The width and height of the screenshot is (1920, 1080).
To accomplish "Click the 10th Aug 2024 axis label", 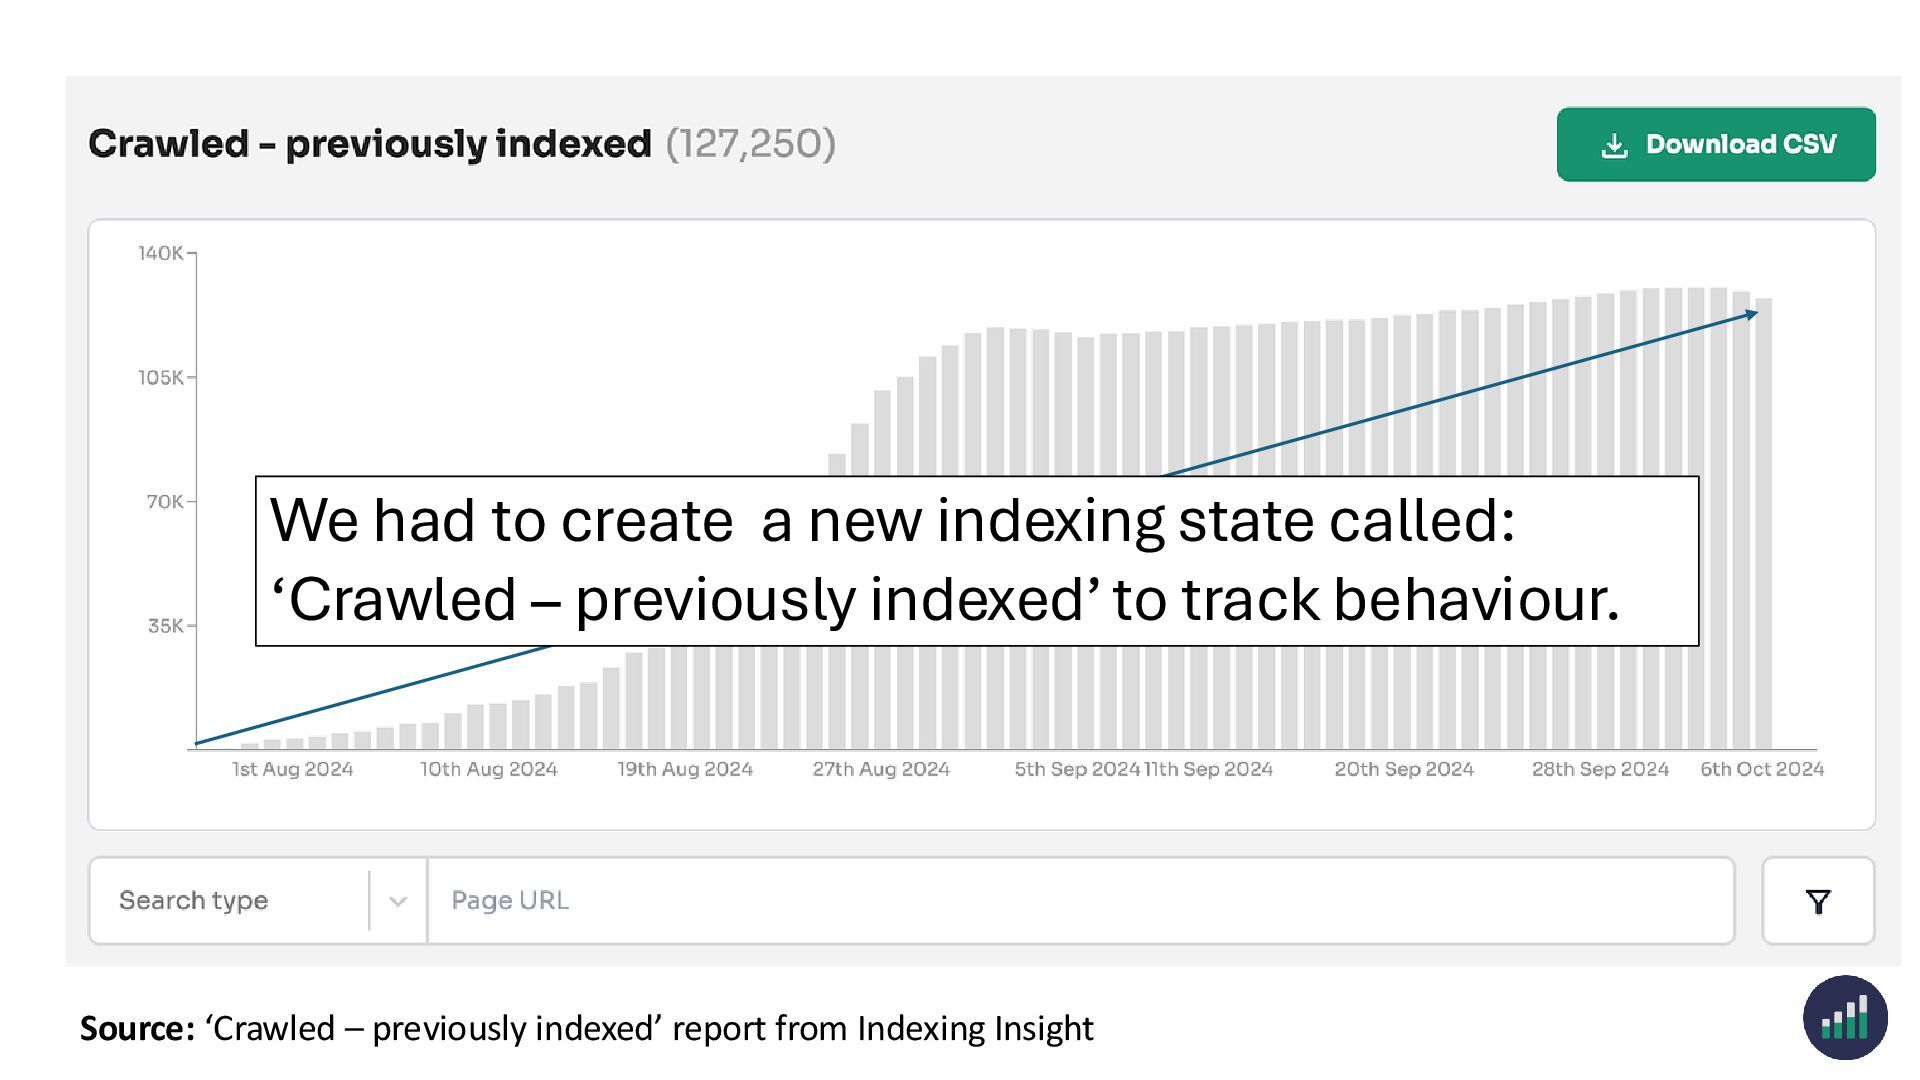I will [488, 769].
